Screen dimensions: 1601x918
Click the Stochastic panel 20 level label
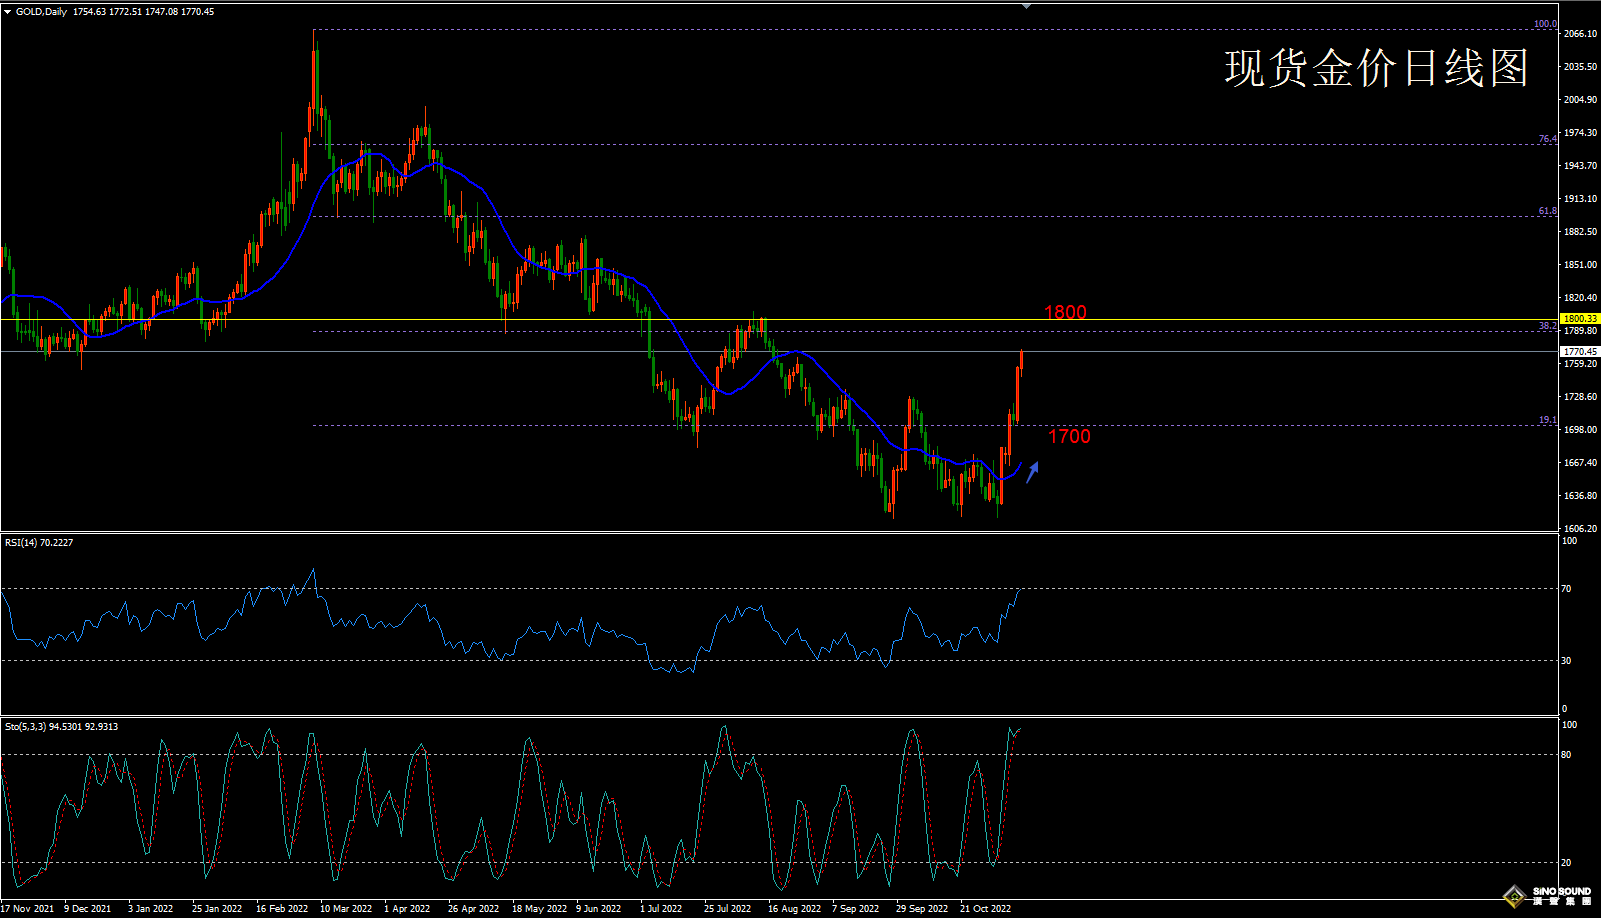click(1567, 863)
